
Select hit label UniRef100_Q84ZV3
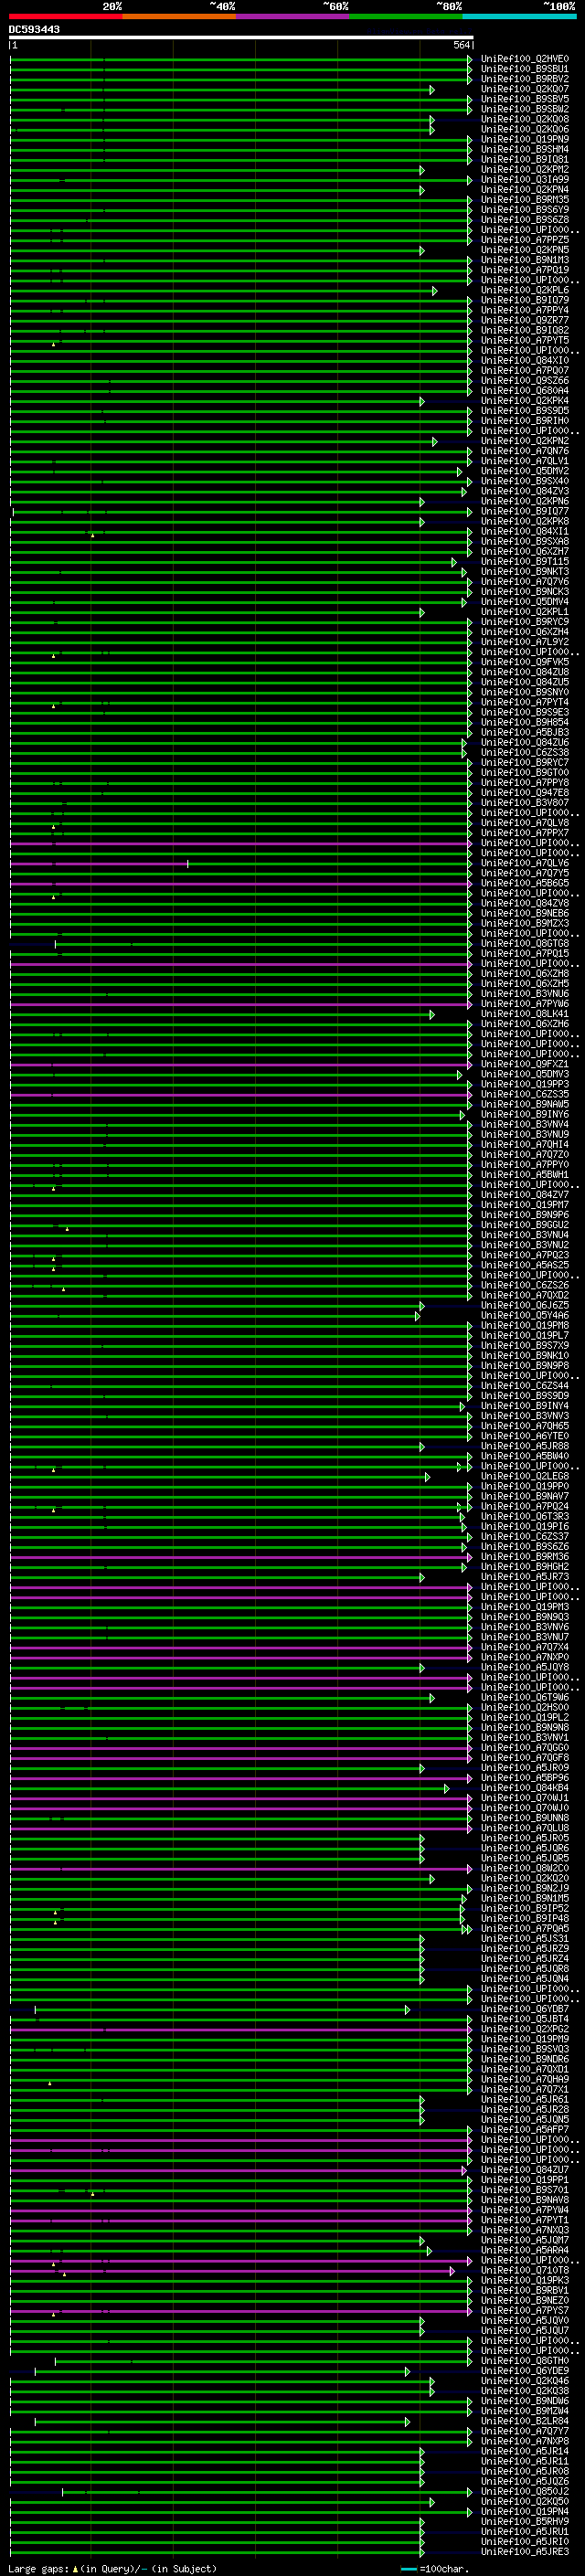pyautogui.click(x=525, y=491)
